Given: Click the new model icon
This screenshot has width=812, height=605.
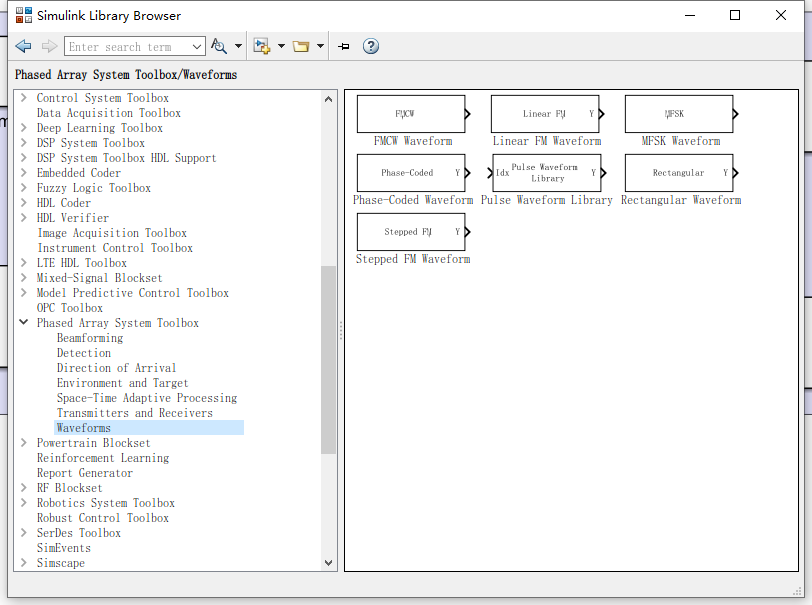Looking at the screenshot, I should pos(262,47).
